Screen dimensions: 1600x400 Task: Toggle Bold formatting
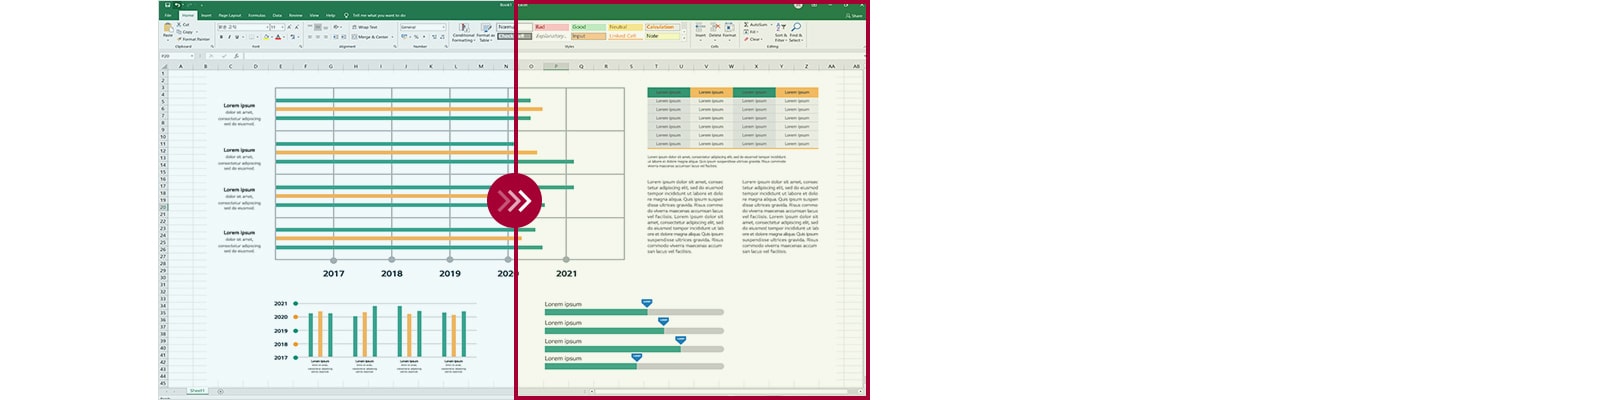[221, 37]
